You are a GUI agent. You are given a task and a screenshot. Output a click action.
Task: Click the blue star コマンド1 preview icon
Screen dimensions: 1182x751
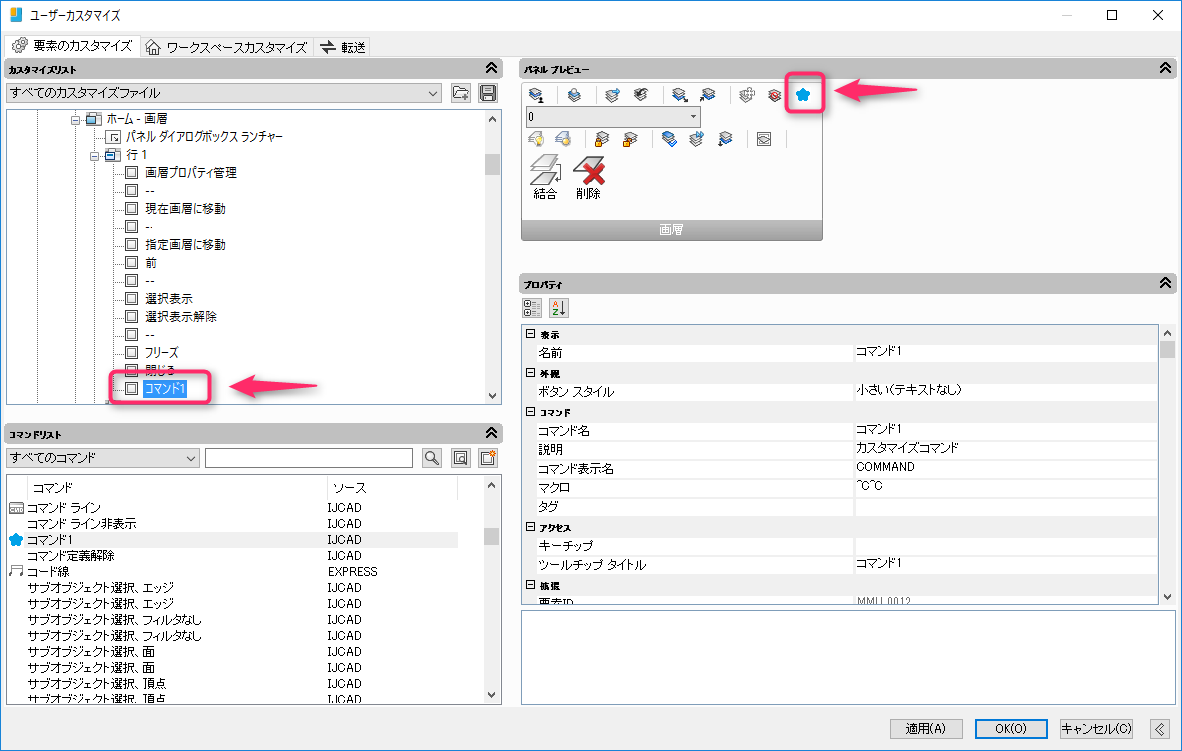pyautogui.click(x=802, y=96)
